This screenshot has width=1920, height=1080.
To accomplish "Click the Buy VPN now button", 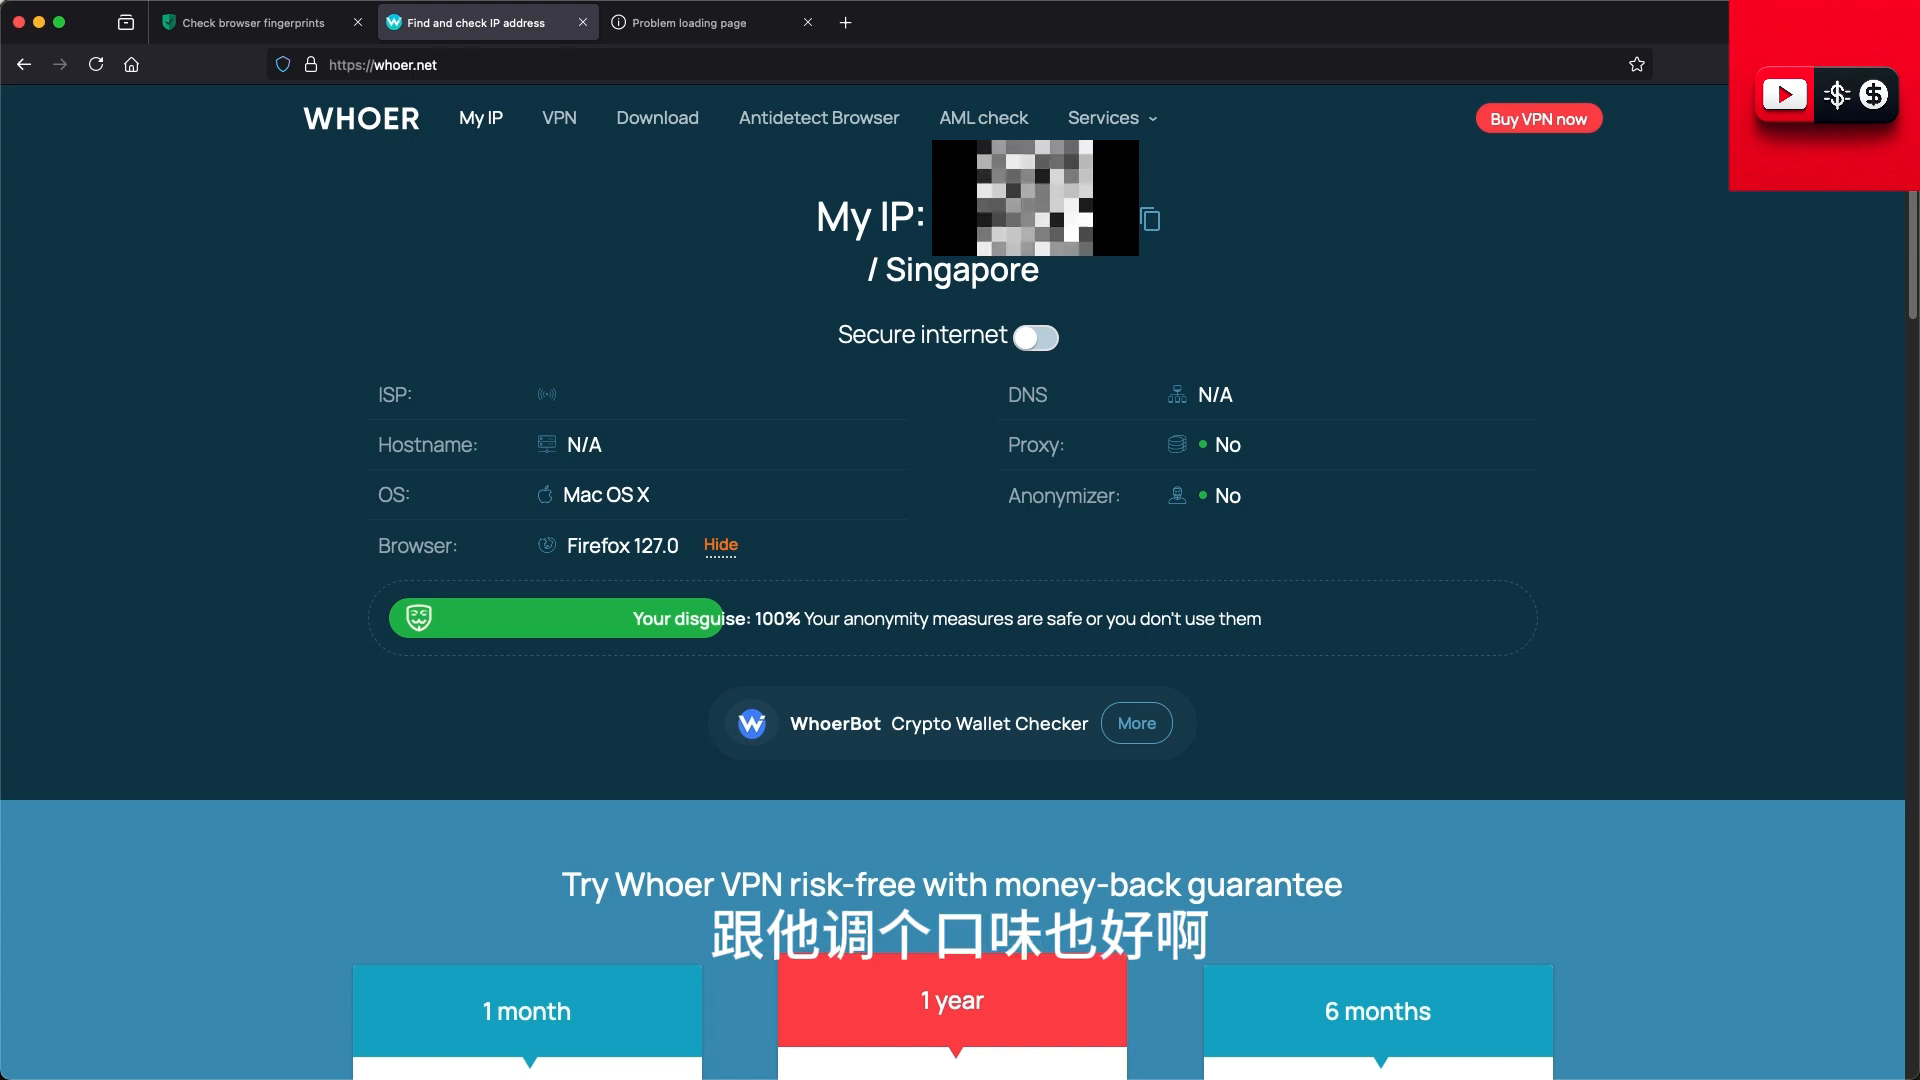I will pyautogui.click(x=1538, y=118).
